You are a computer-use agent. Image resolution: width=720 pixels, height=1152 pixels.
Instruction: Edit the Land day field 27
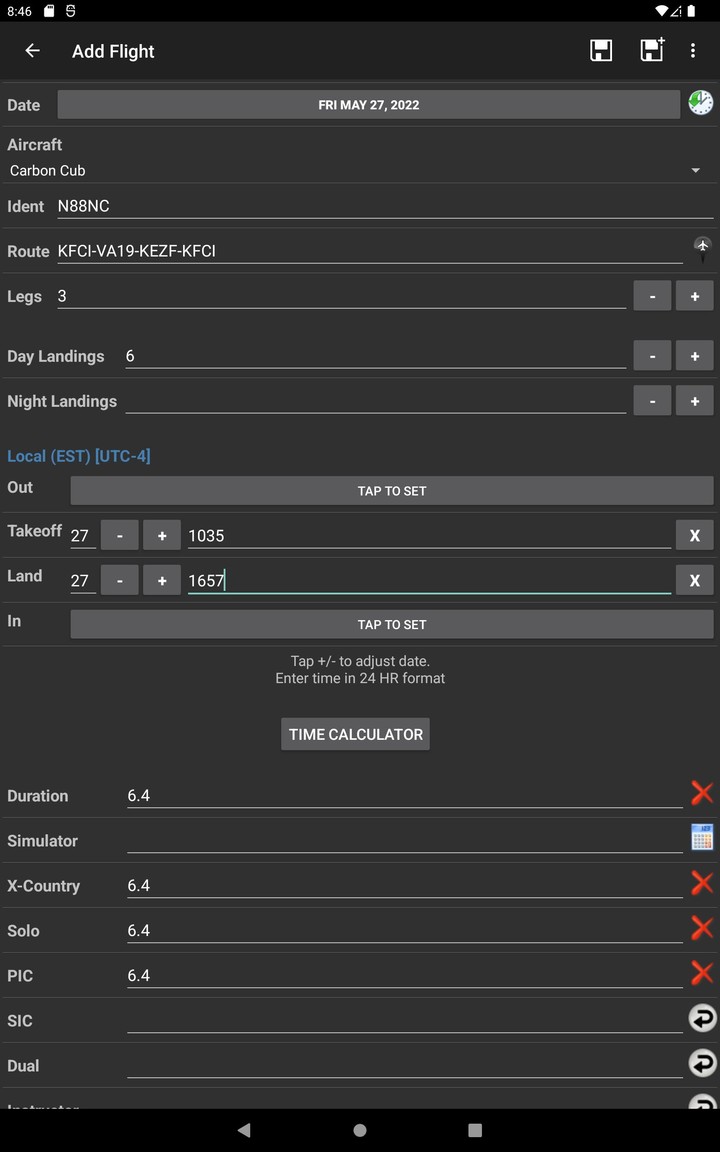tap(83, 580)
